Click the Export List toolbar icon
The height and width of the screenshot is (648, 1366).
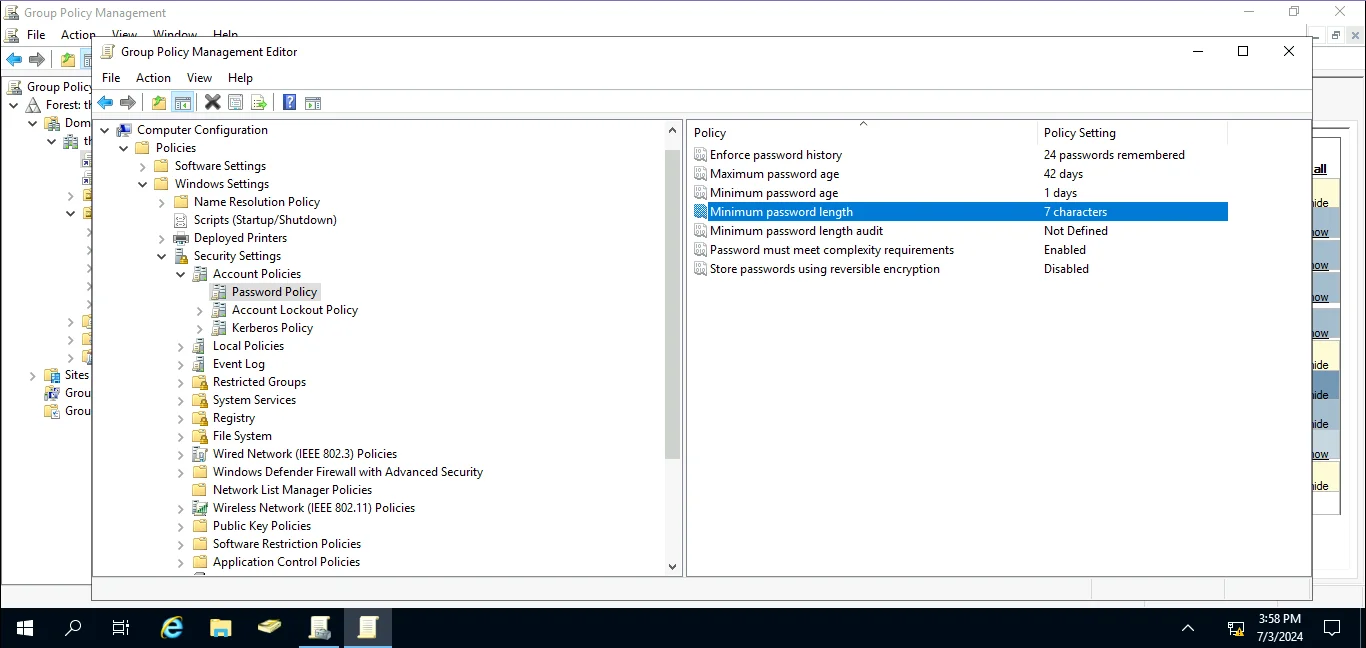259,102
